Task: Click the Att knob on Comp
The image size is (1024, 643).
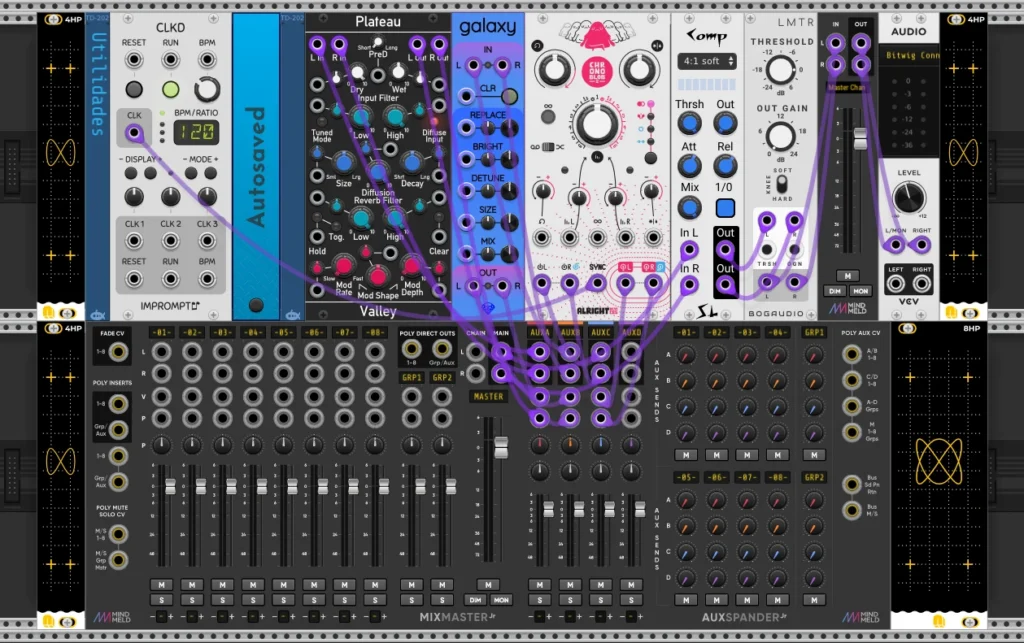Action: coord(689,166)
